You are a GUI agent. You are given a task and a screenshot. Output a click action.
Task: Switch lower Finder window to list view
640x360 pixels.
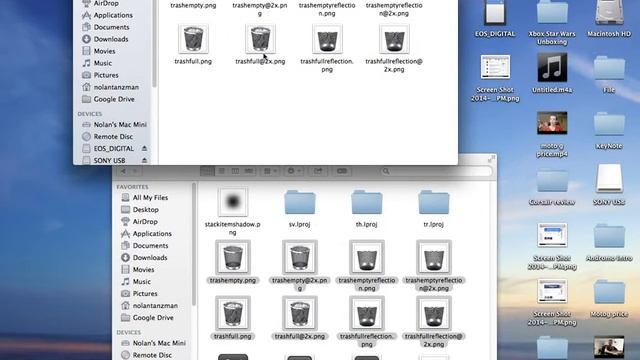click(x=222, y=171)
